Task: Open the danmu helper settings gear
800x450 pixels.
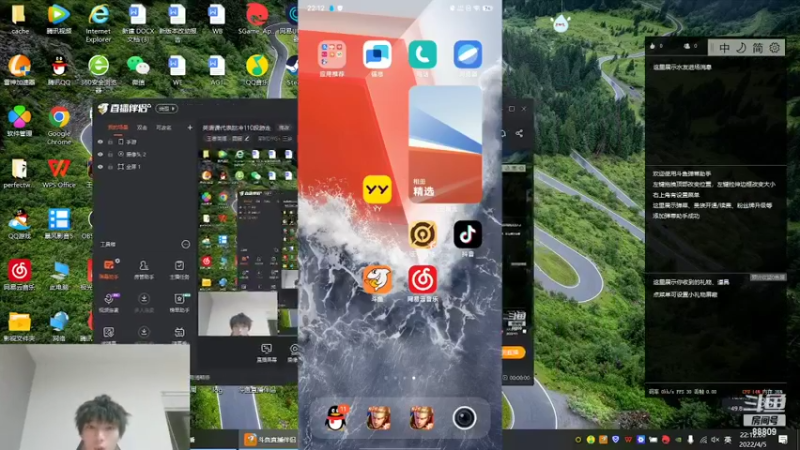Action: (774, 47)
